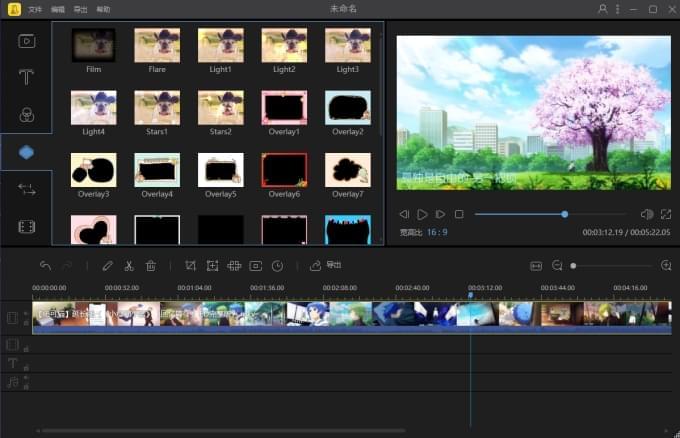Open the 帮助 (Help) menu
Viewport: 680px width, 438px height.
(103, 9)
